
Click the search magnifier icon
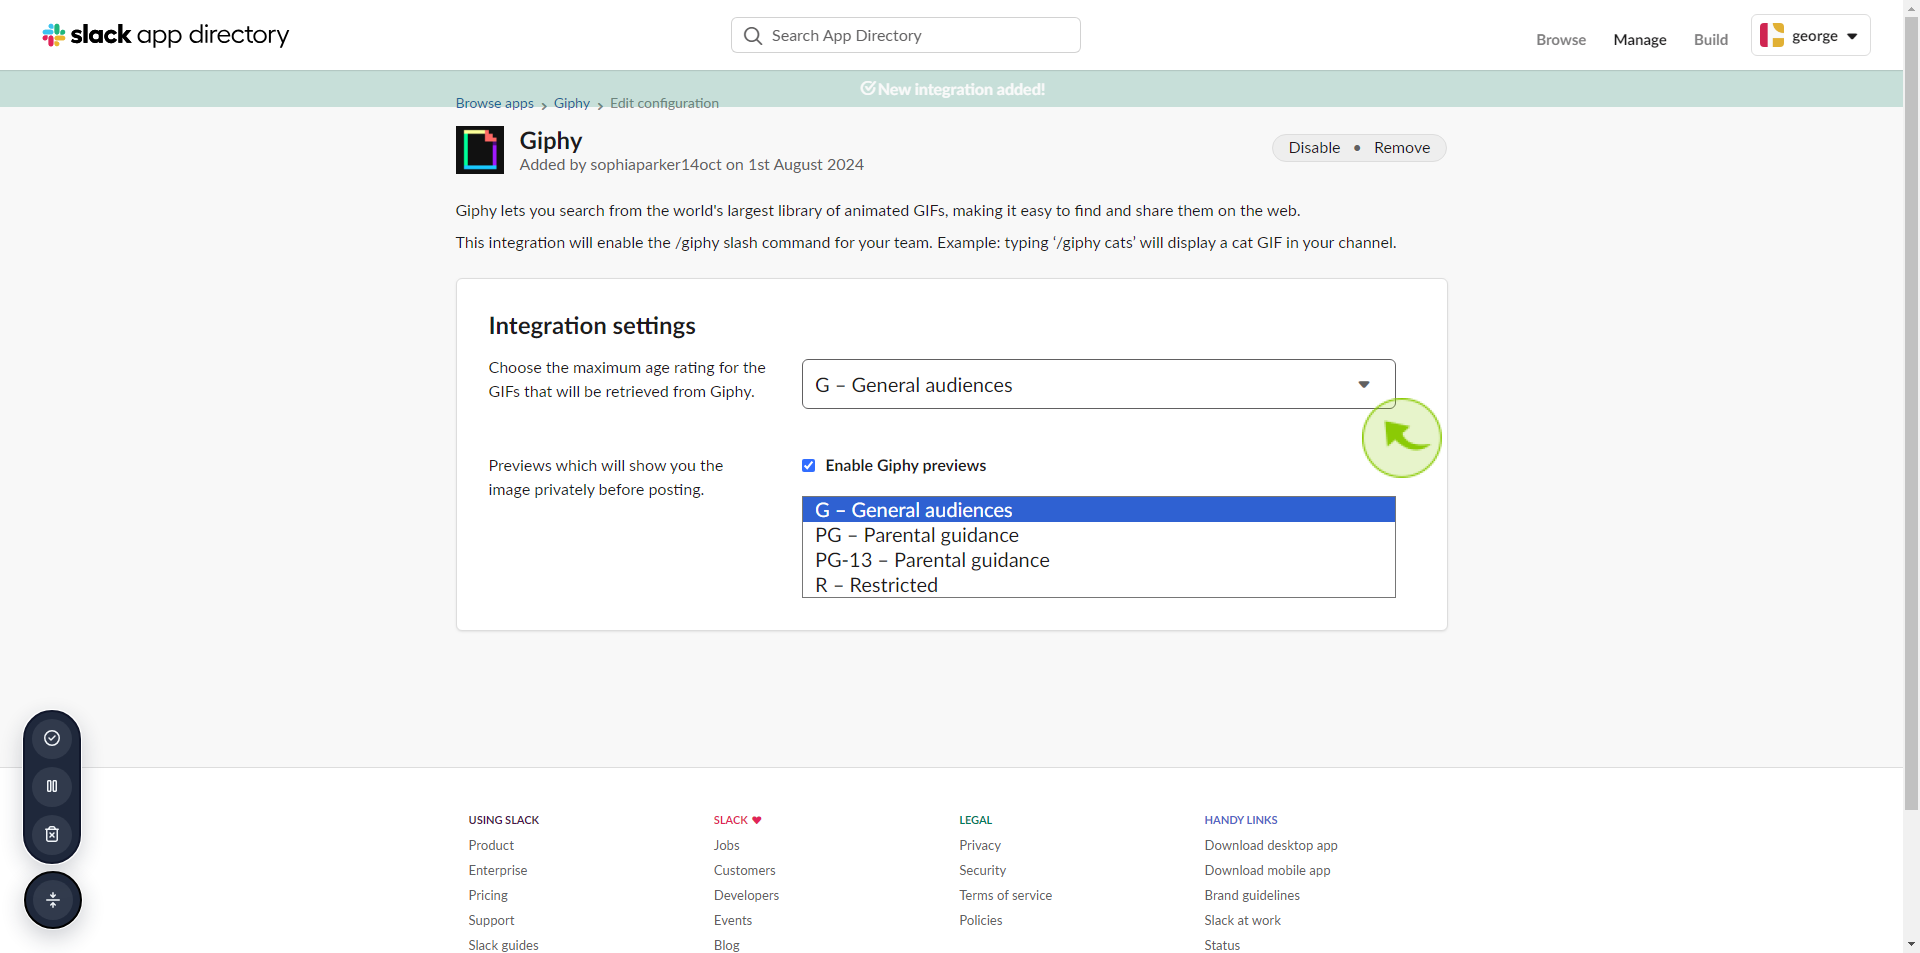[753, 36]
